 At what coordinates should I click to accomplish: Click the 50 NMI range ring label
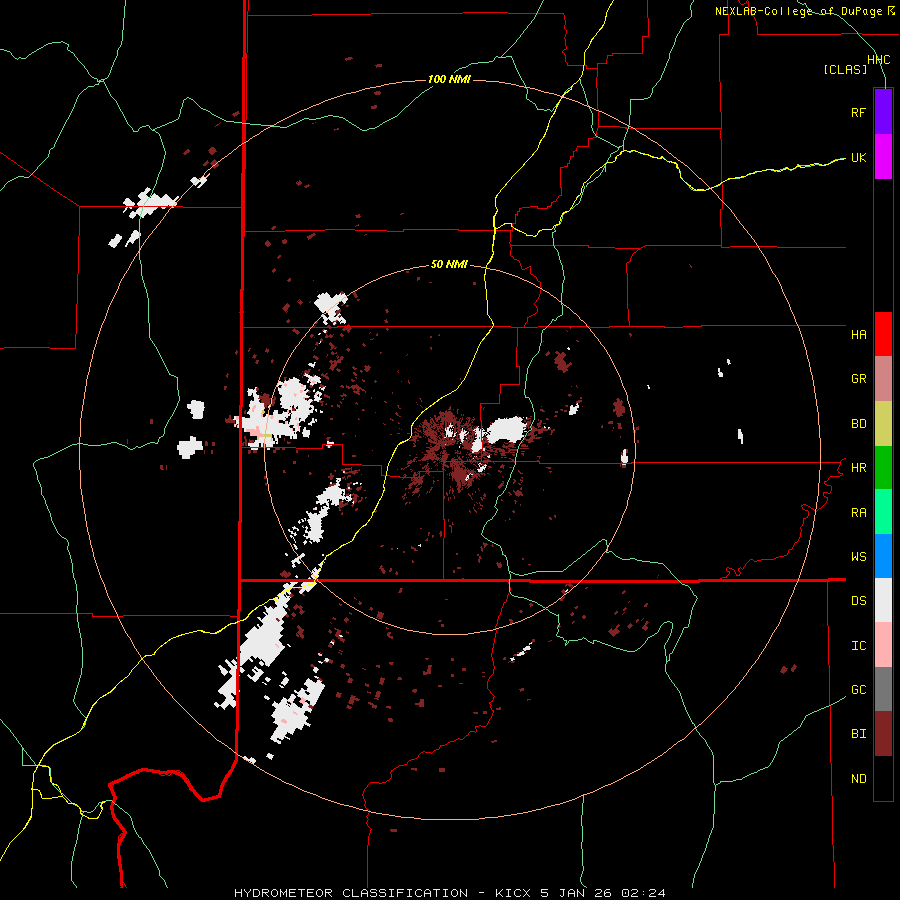[x=449, y=265]
